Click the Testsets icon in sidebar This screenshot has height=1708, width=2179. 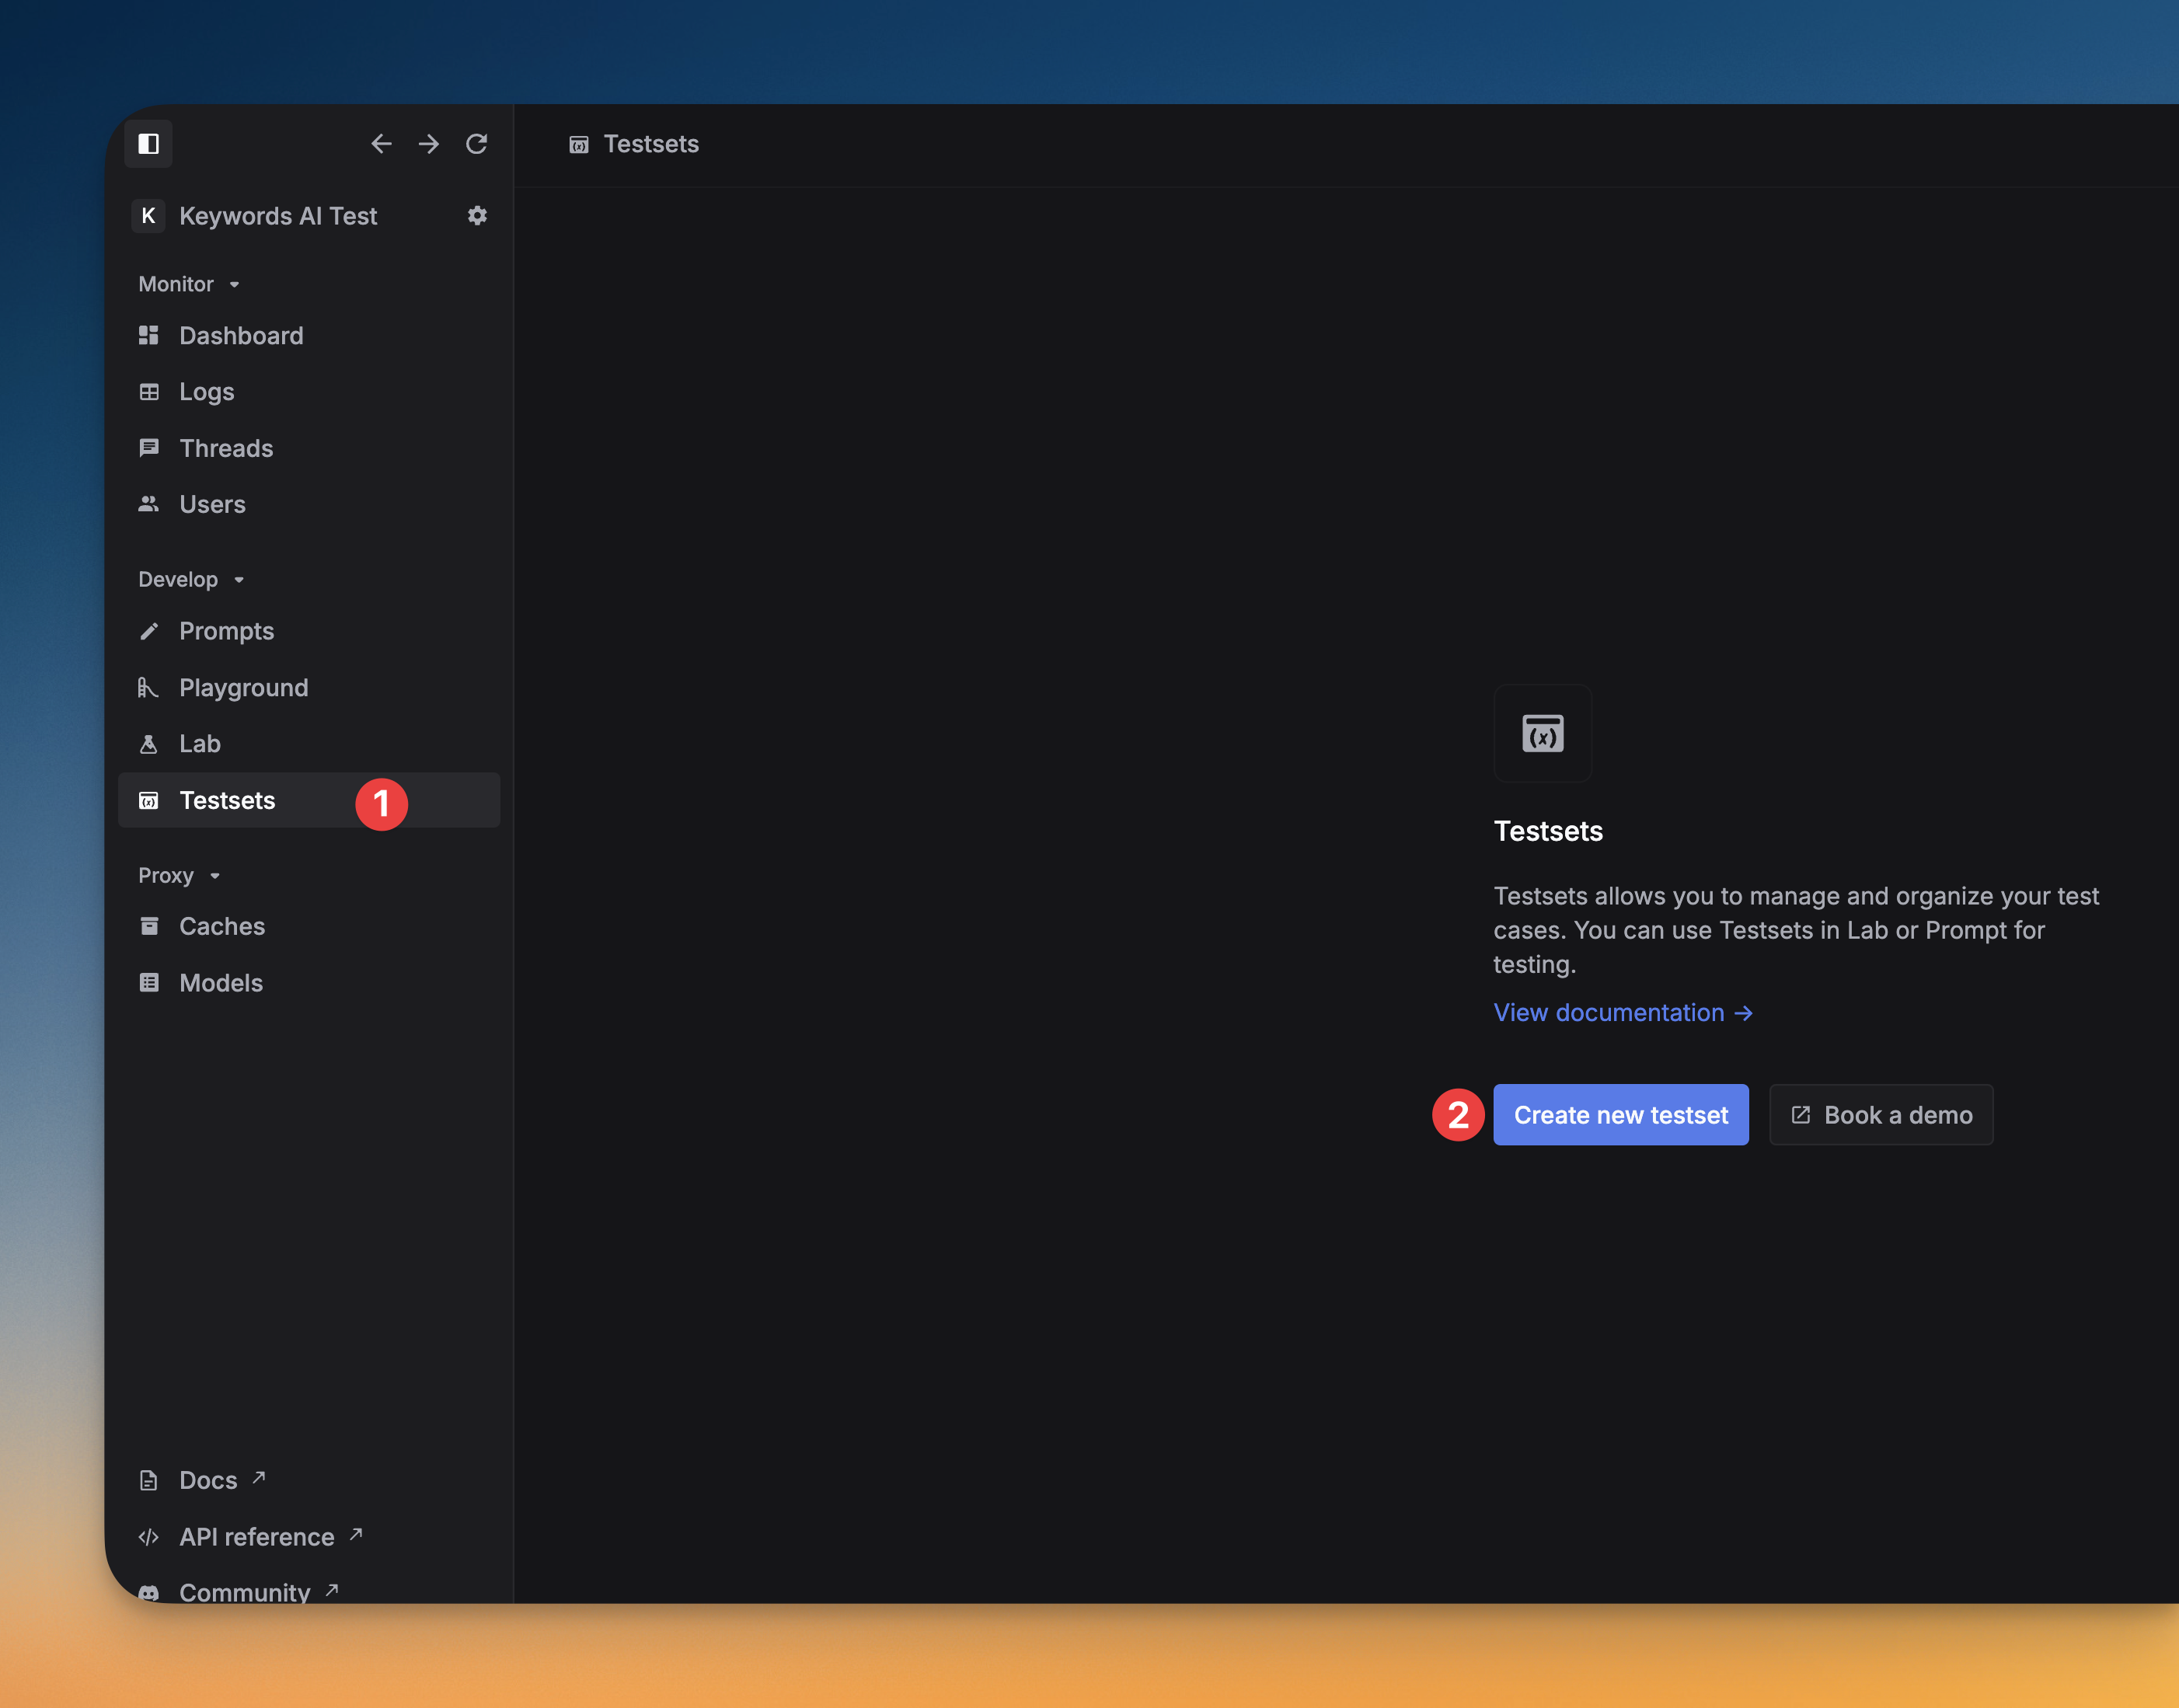pyautogui.click(x=149, y=801)
